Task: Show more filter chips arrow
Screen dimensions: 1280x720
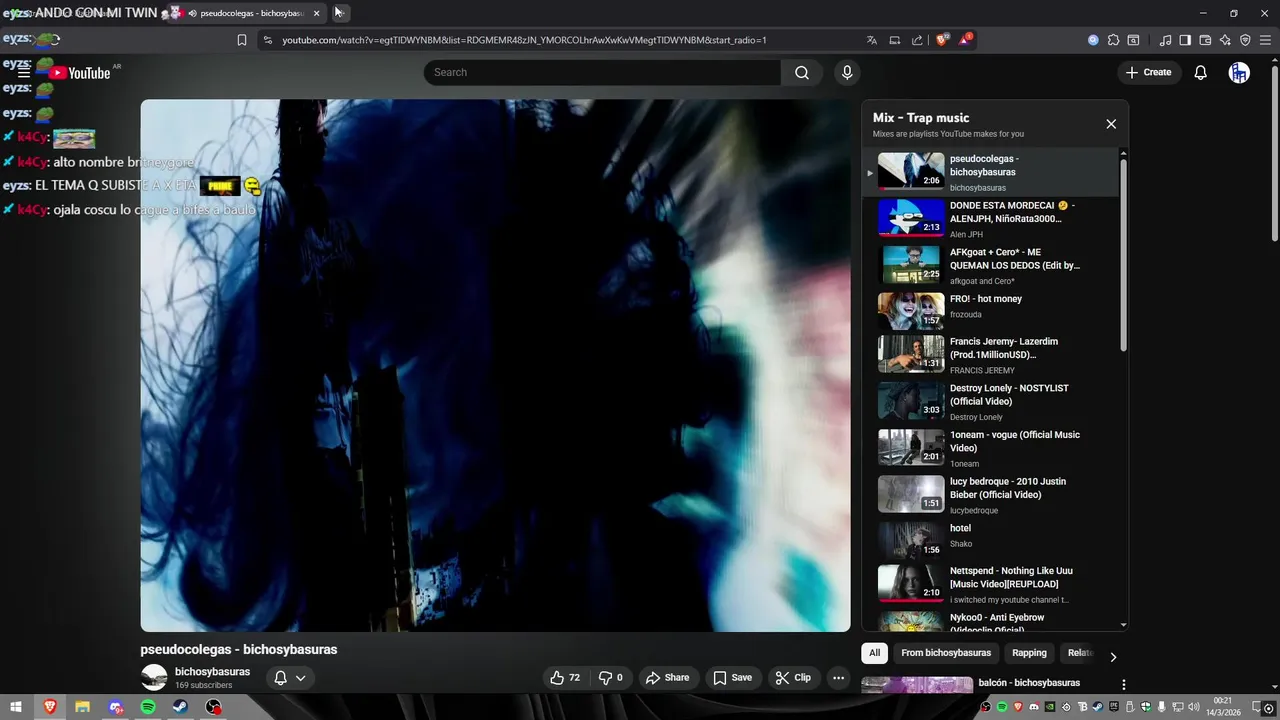Action: (x=1113, y=657)
